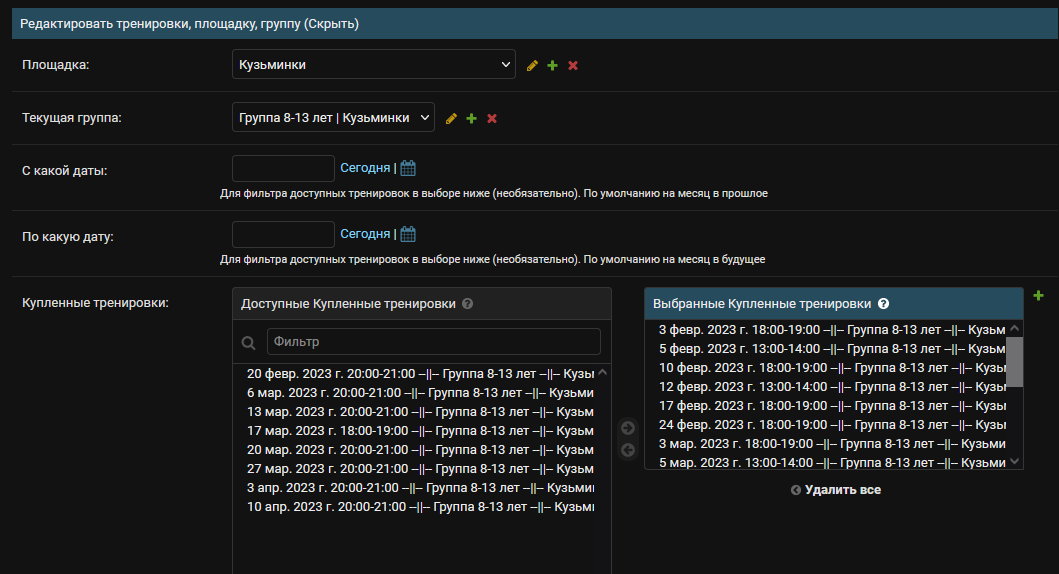
Task: Click left arrow to remove chosen trainings
Action: pyautogui.click(x=628, y=450)
